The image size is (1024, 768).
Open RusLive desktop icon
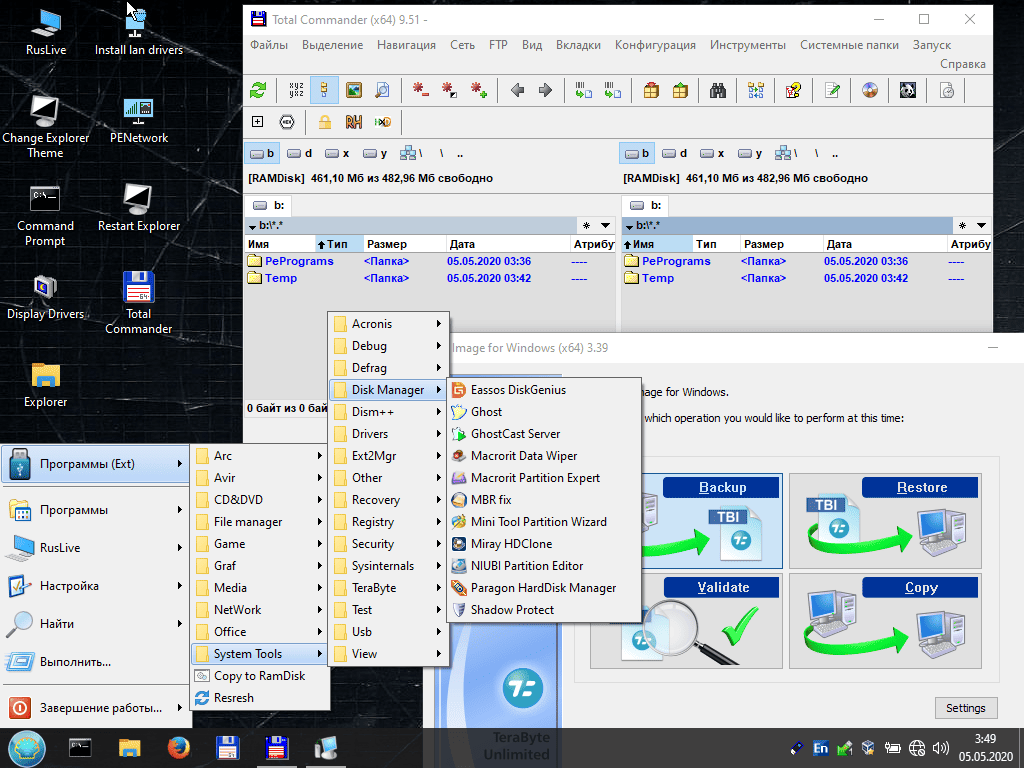point(46,33)
